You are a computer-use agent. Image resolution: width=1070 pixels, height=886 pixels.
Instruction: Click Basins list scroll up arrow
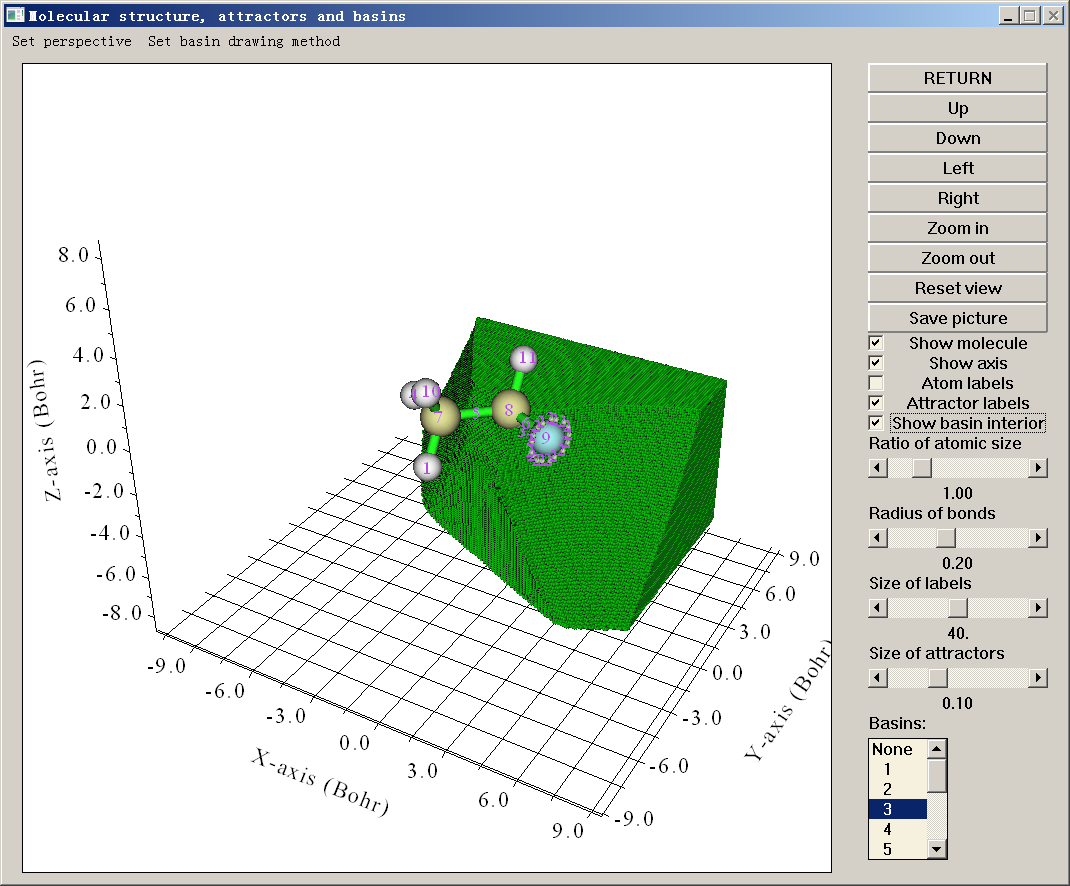[937, 749]
